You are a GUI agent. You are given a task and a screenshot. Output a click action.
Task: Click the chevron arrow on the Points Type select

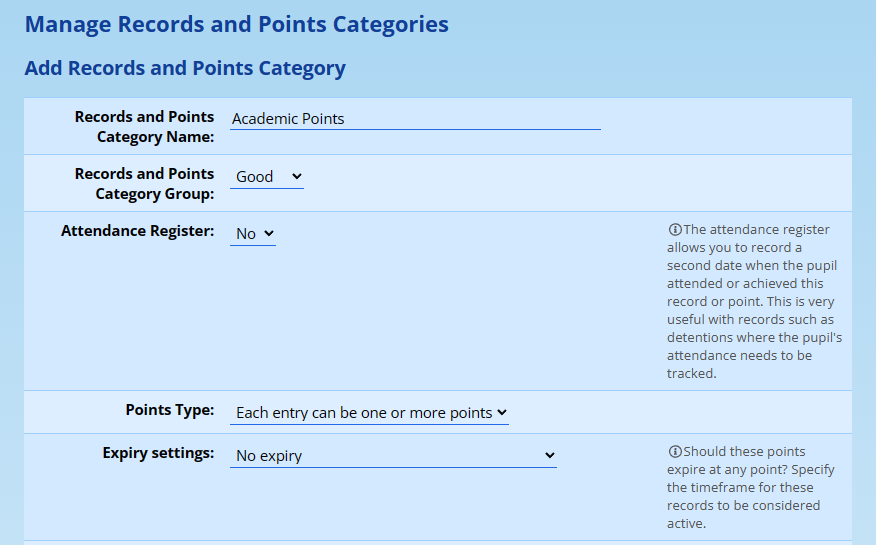pos(502,413)
